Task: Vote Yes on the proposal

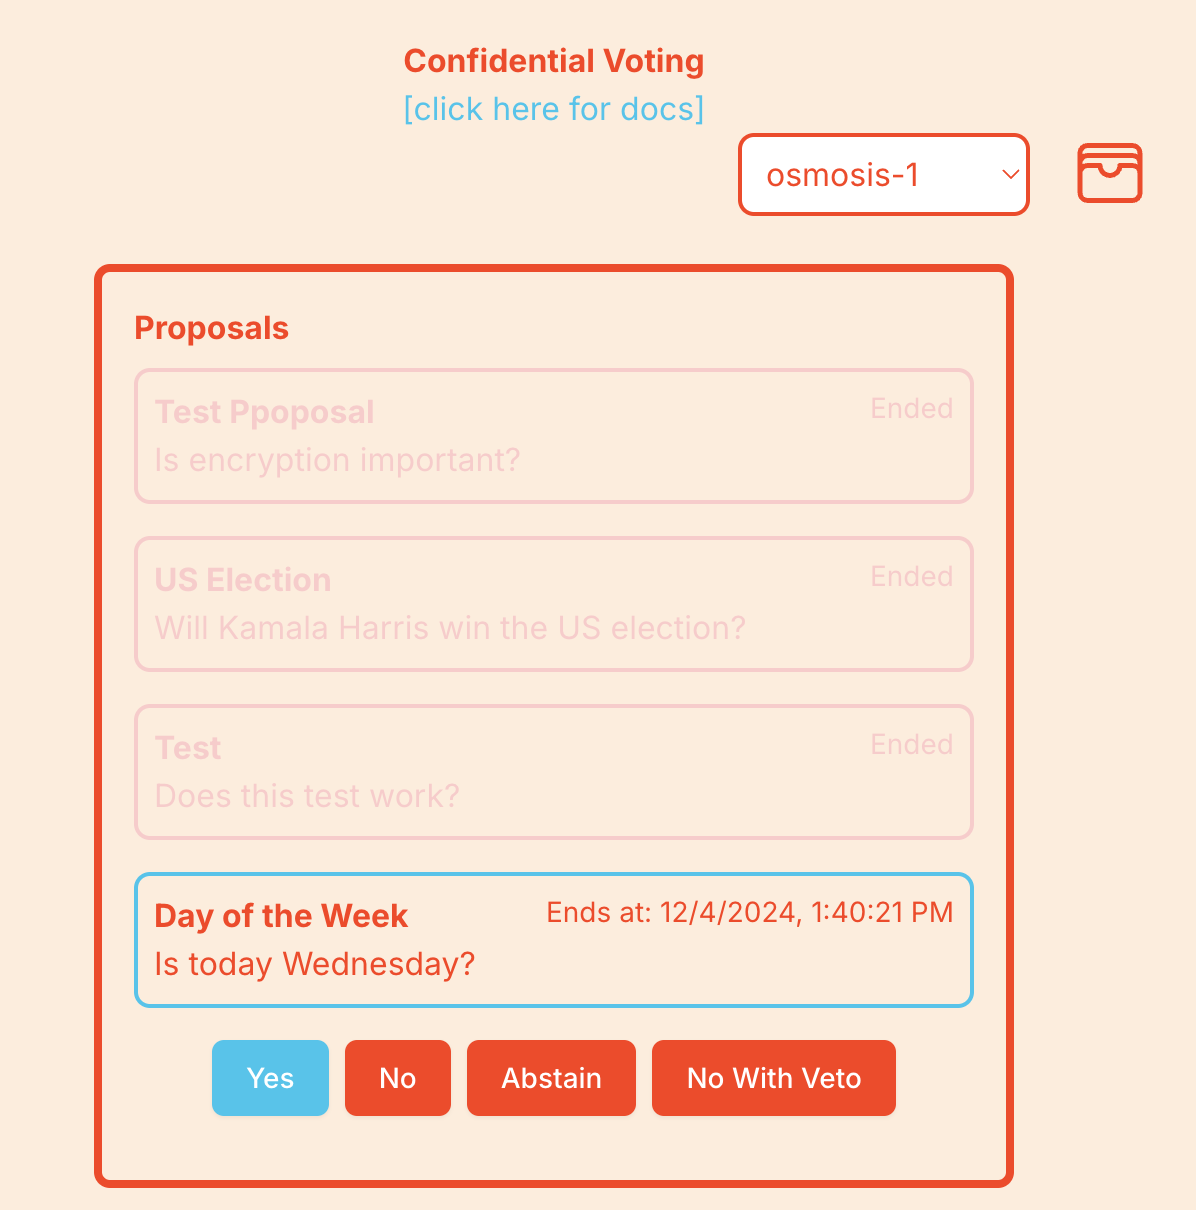Action: [x=270, y=1078]
